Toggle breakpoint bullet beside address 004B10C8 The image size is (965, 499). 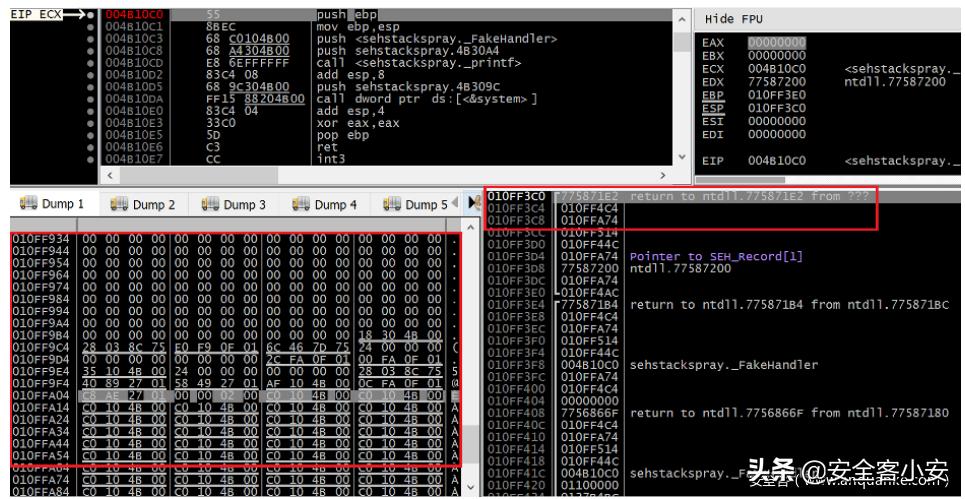coord(91,50)
